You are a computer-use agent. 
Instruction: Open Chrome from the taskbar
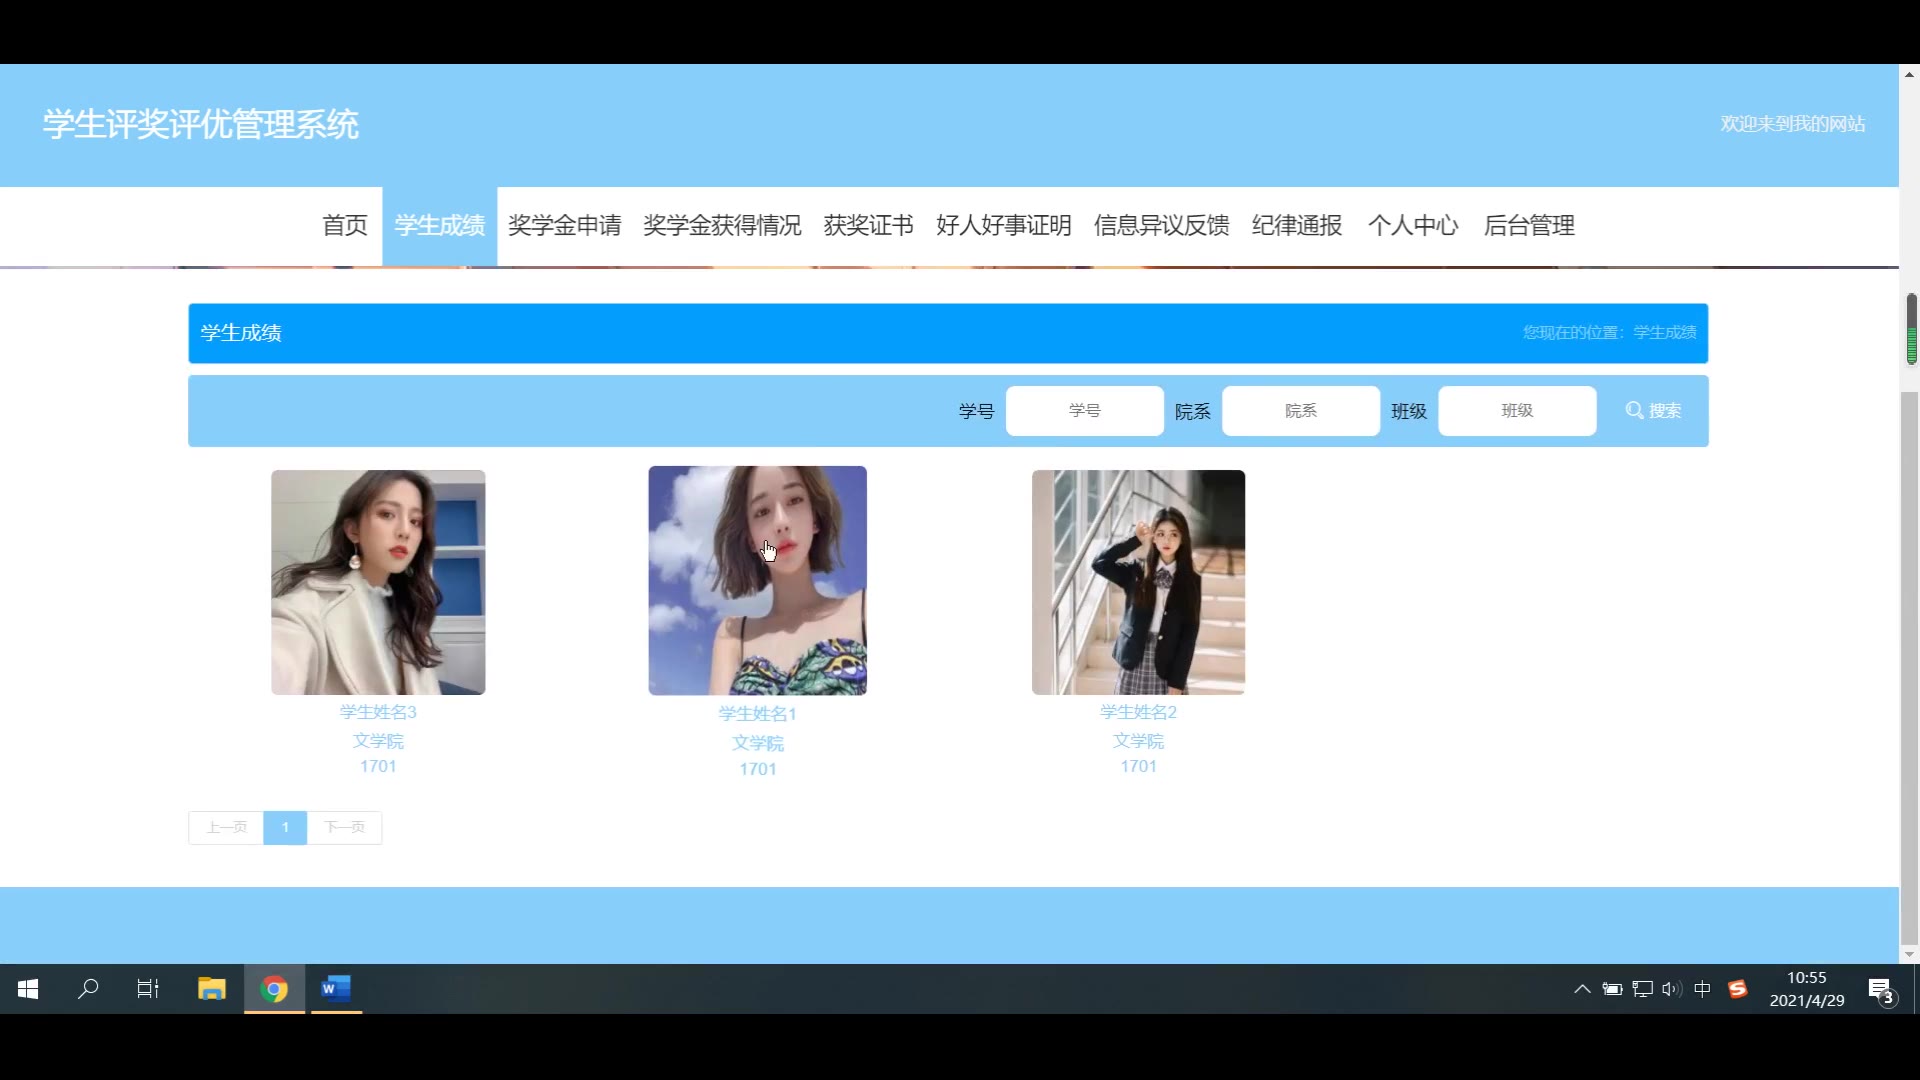(x=274, y=989)
